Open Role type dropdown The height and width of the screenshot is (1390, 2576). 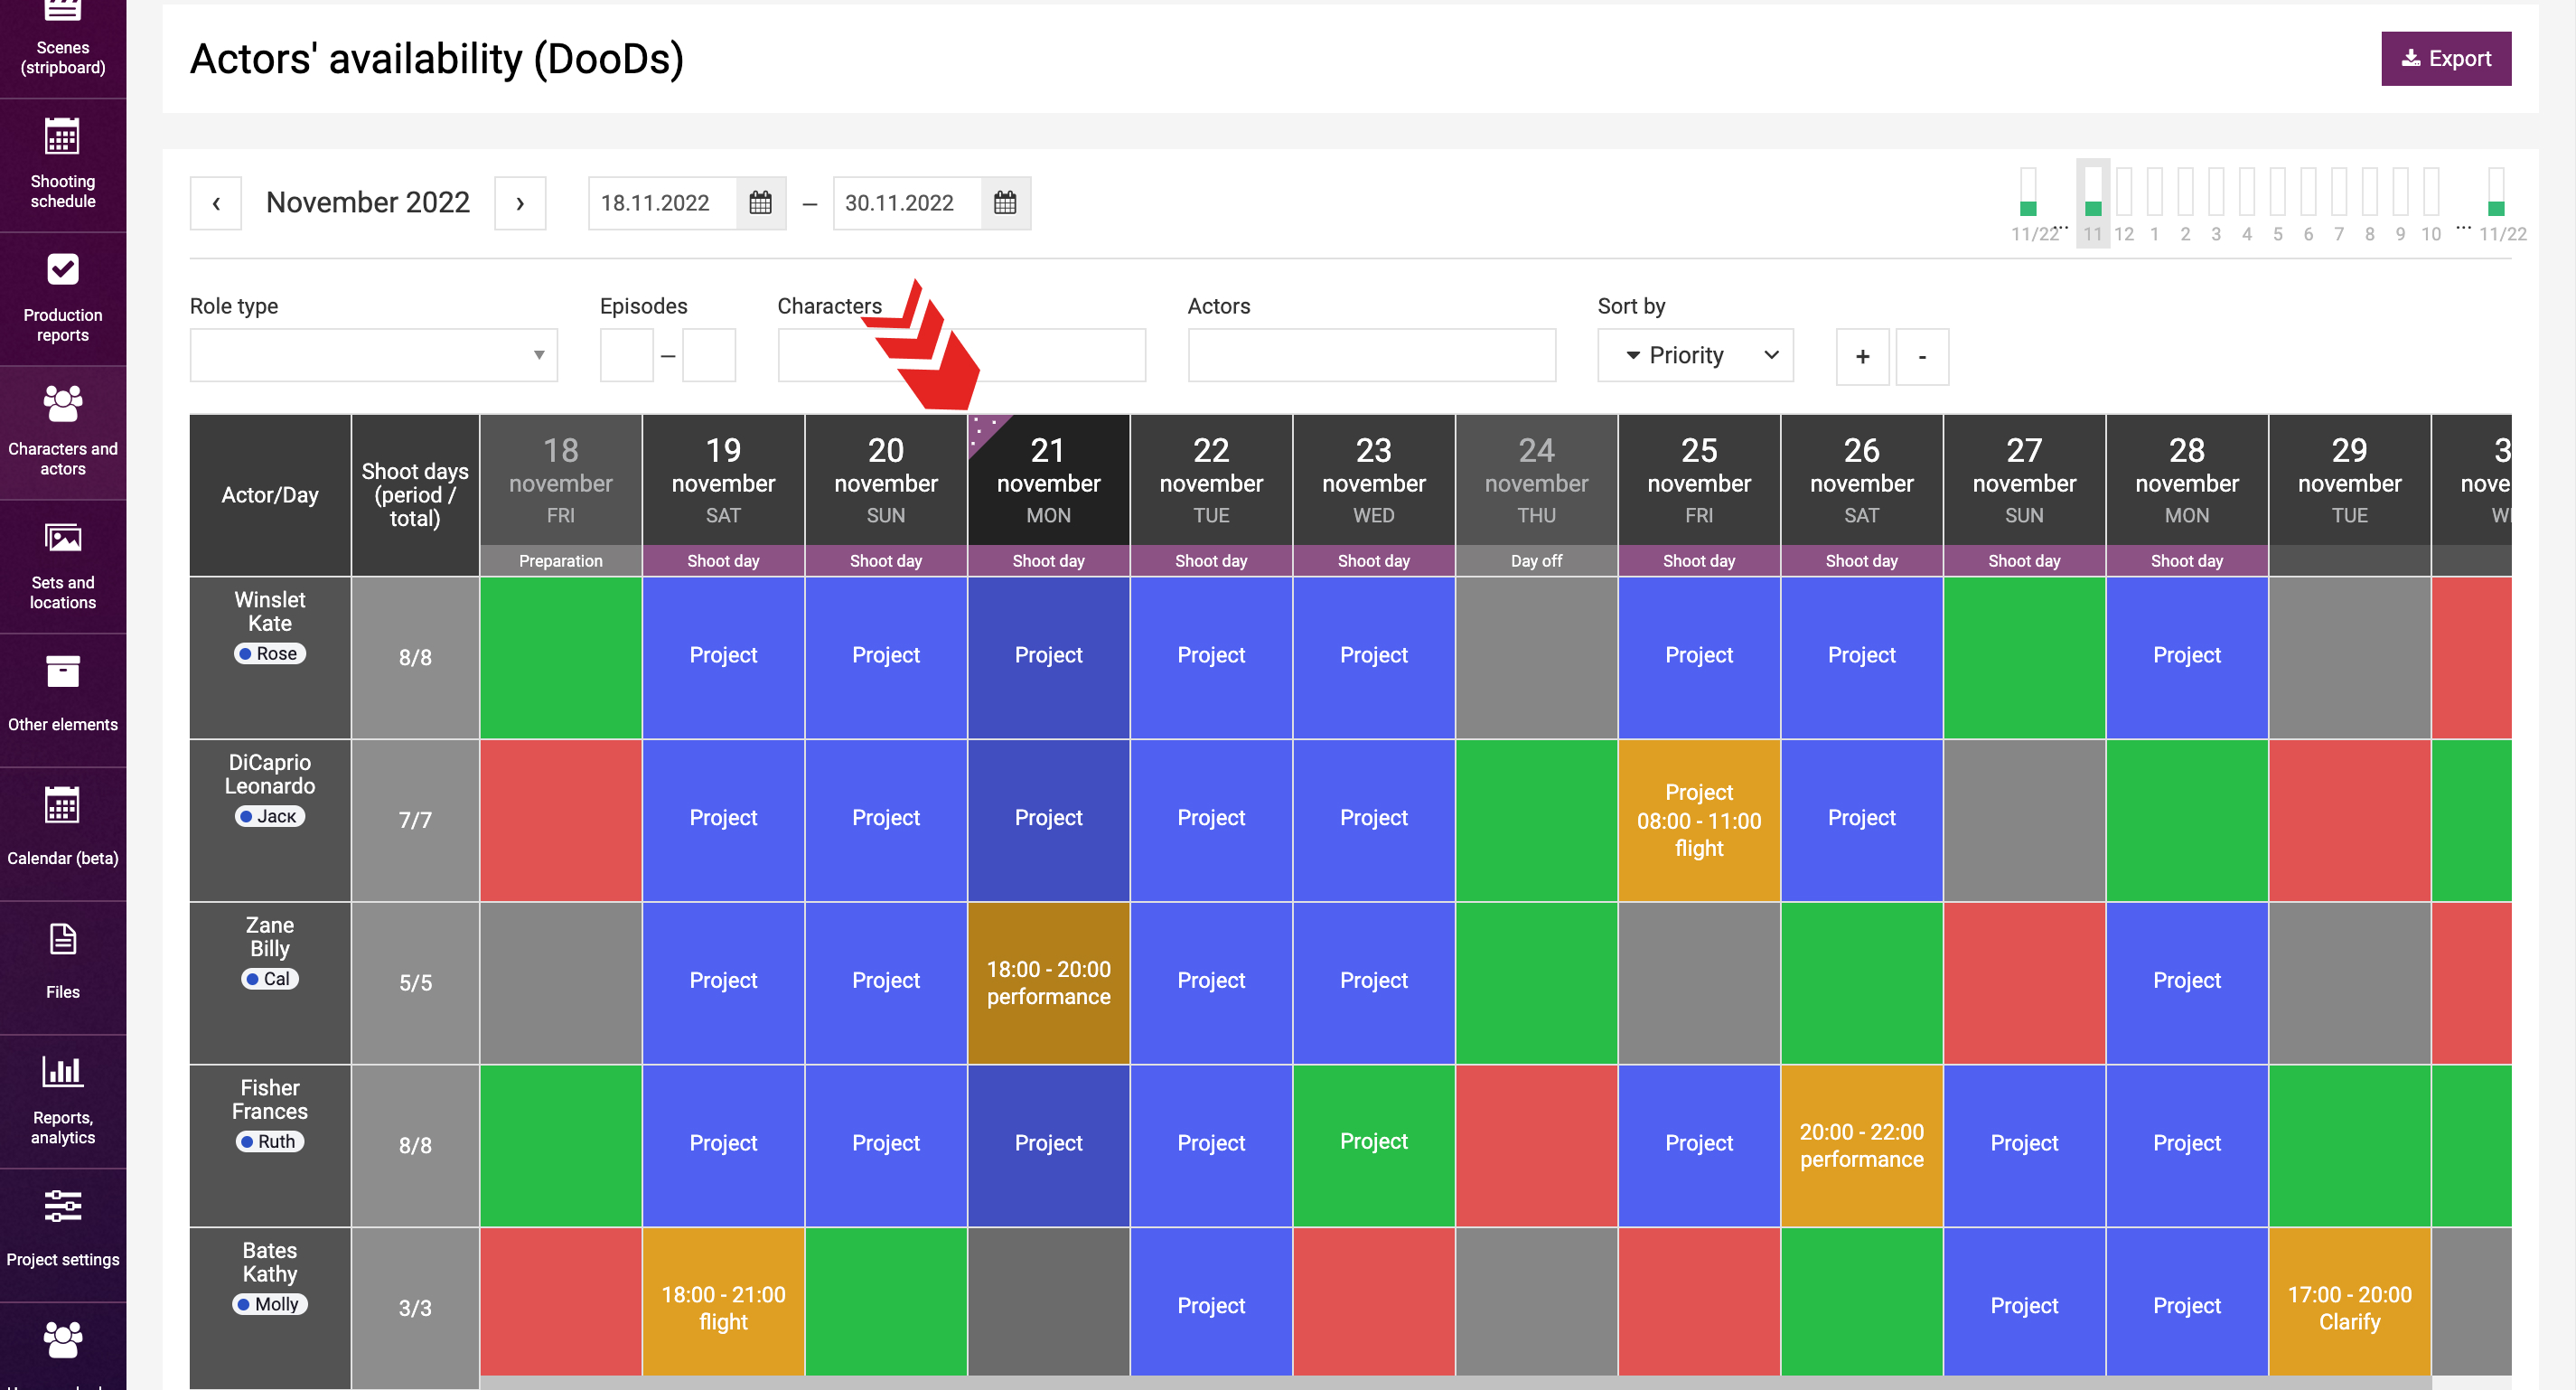(374, 355)
